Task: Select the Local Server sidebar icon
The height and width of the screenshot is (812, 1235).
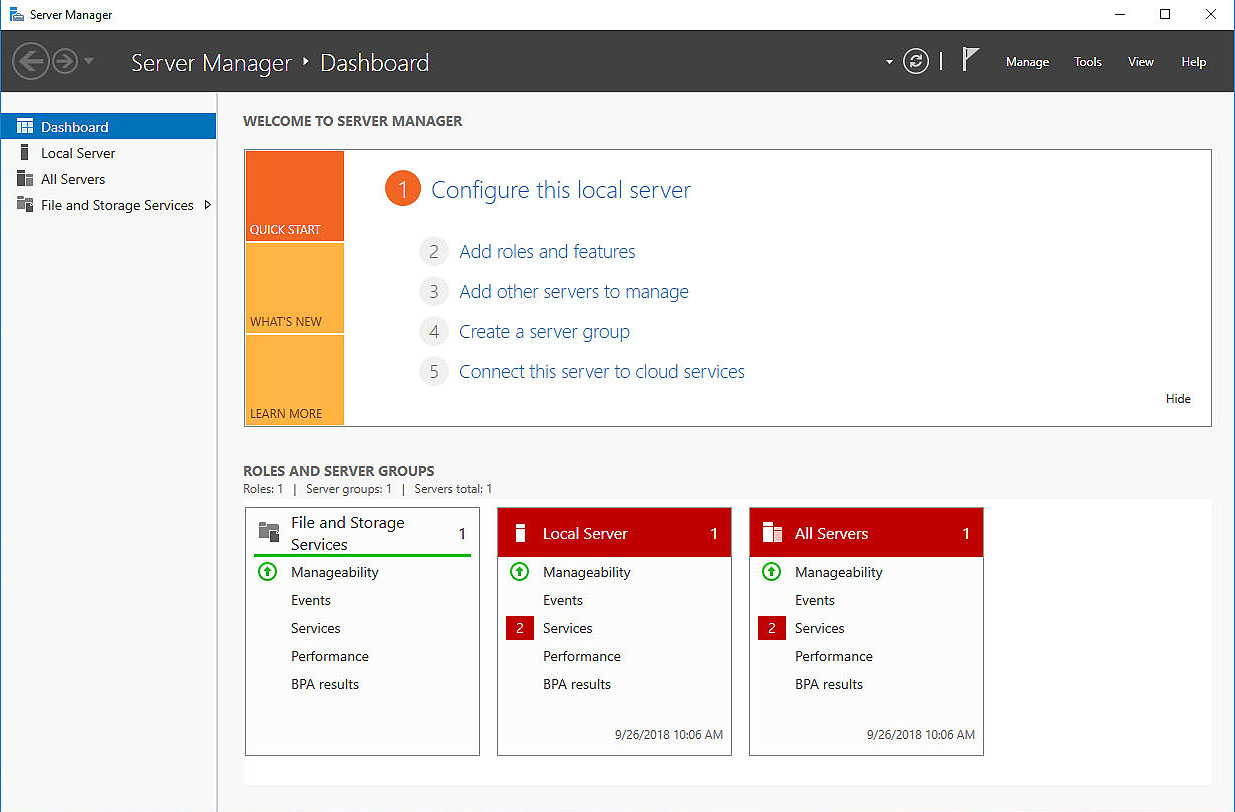Action: tap(25, 153)
